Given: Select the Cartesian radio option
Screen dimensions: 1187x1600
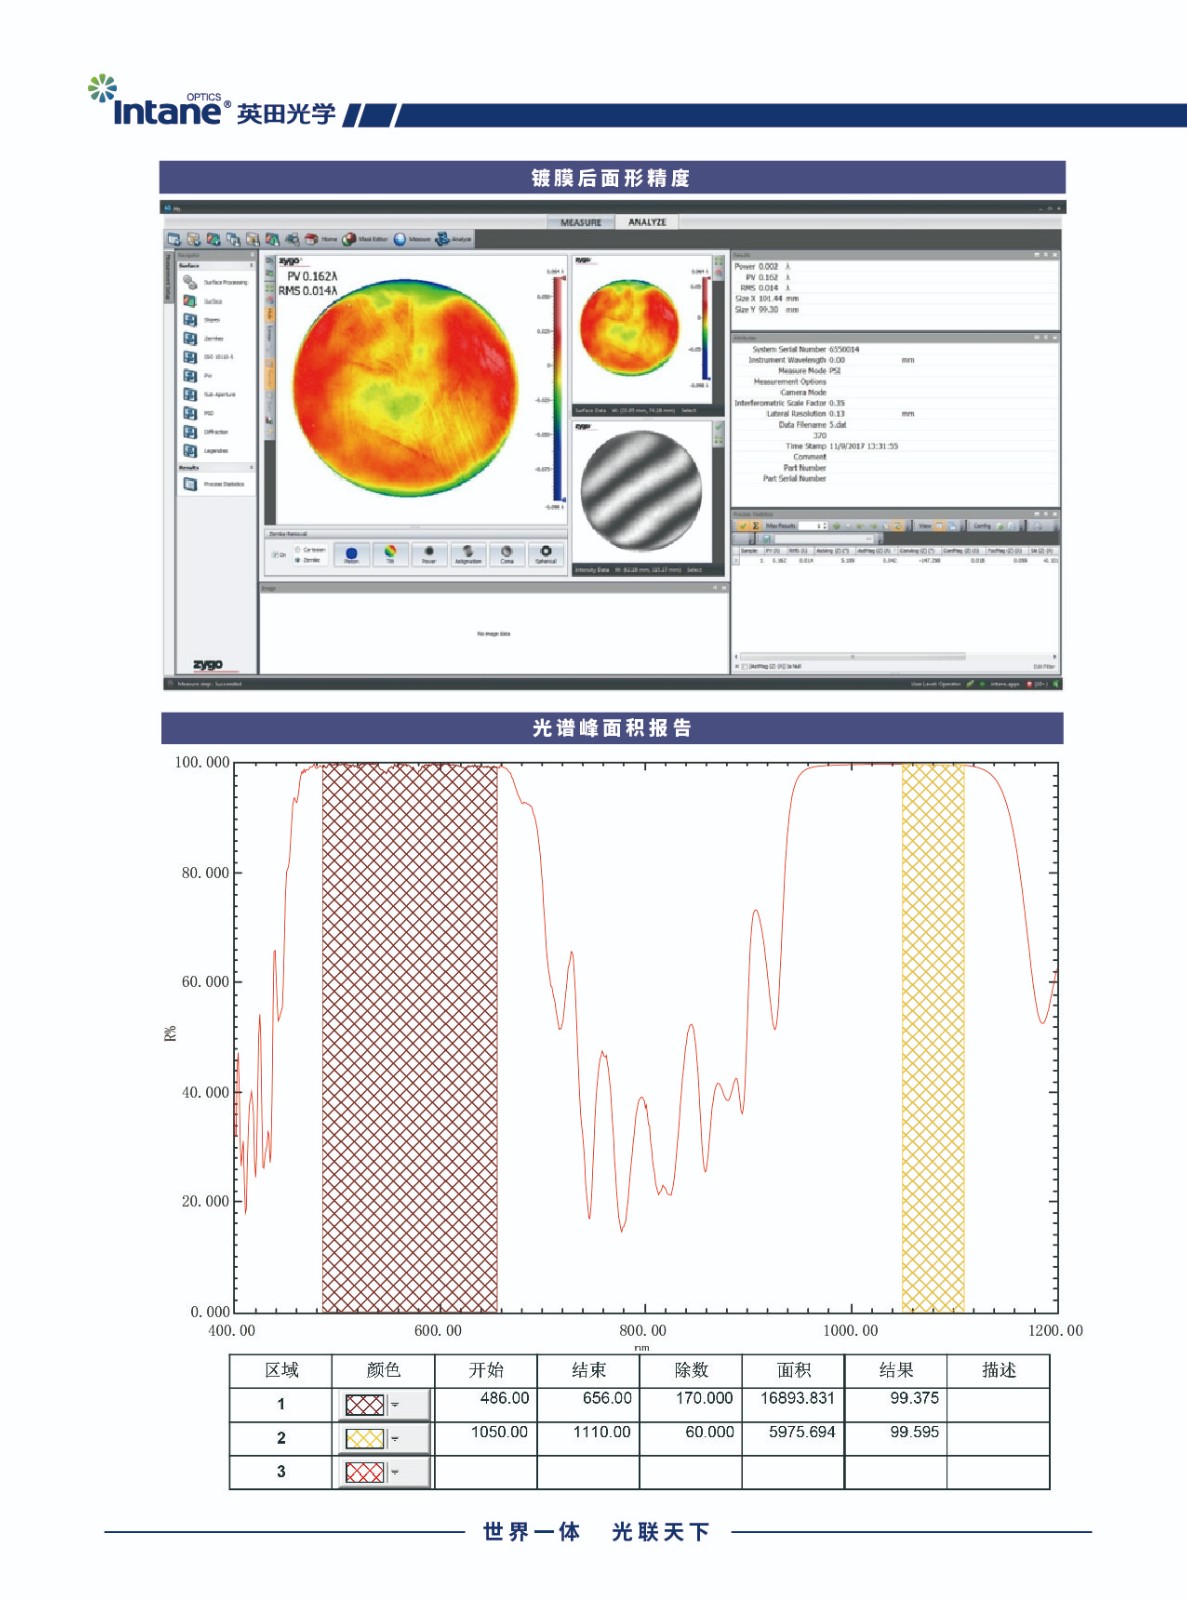Looking at the screenshot, I should (311, 550).
